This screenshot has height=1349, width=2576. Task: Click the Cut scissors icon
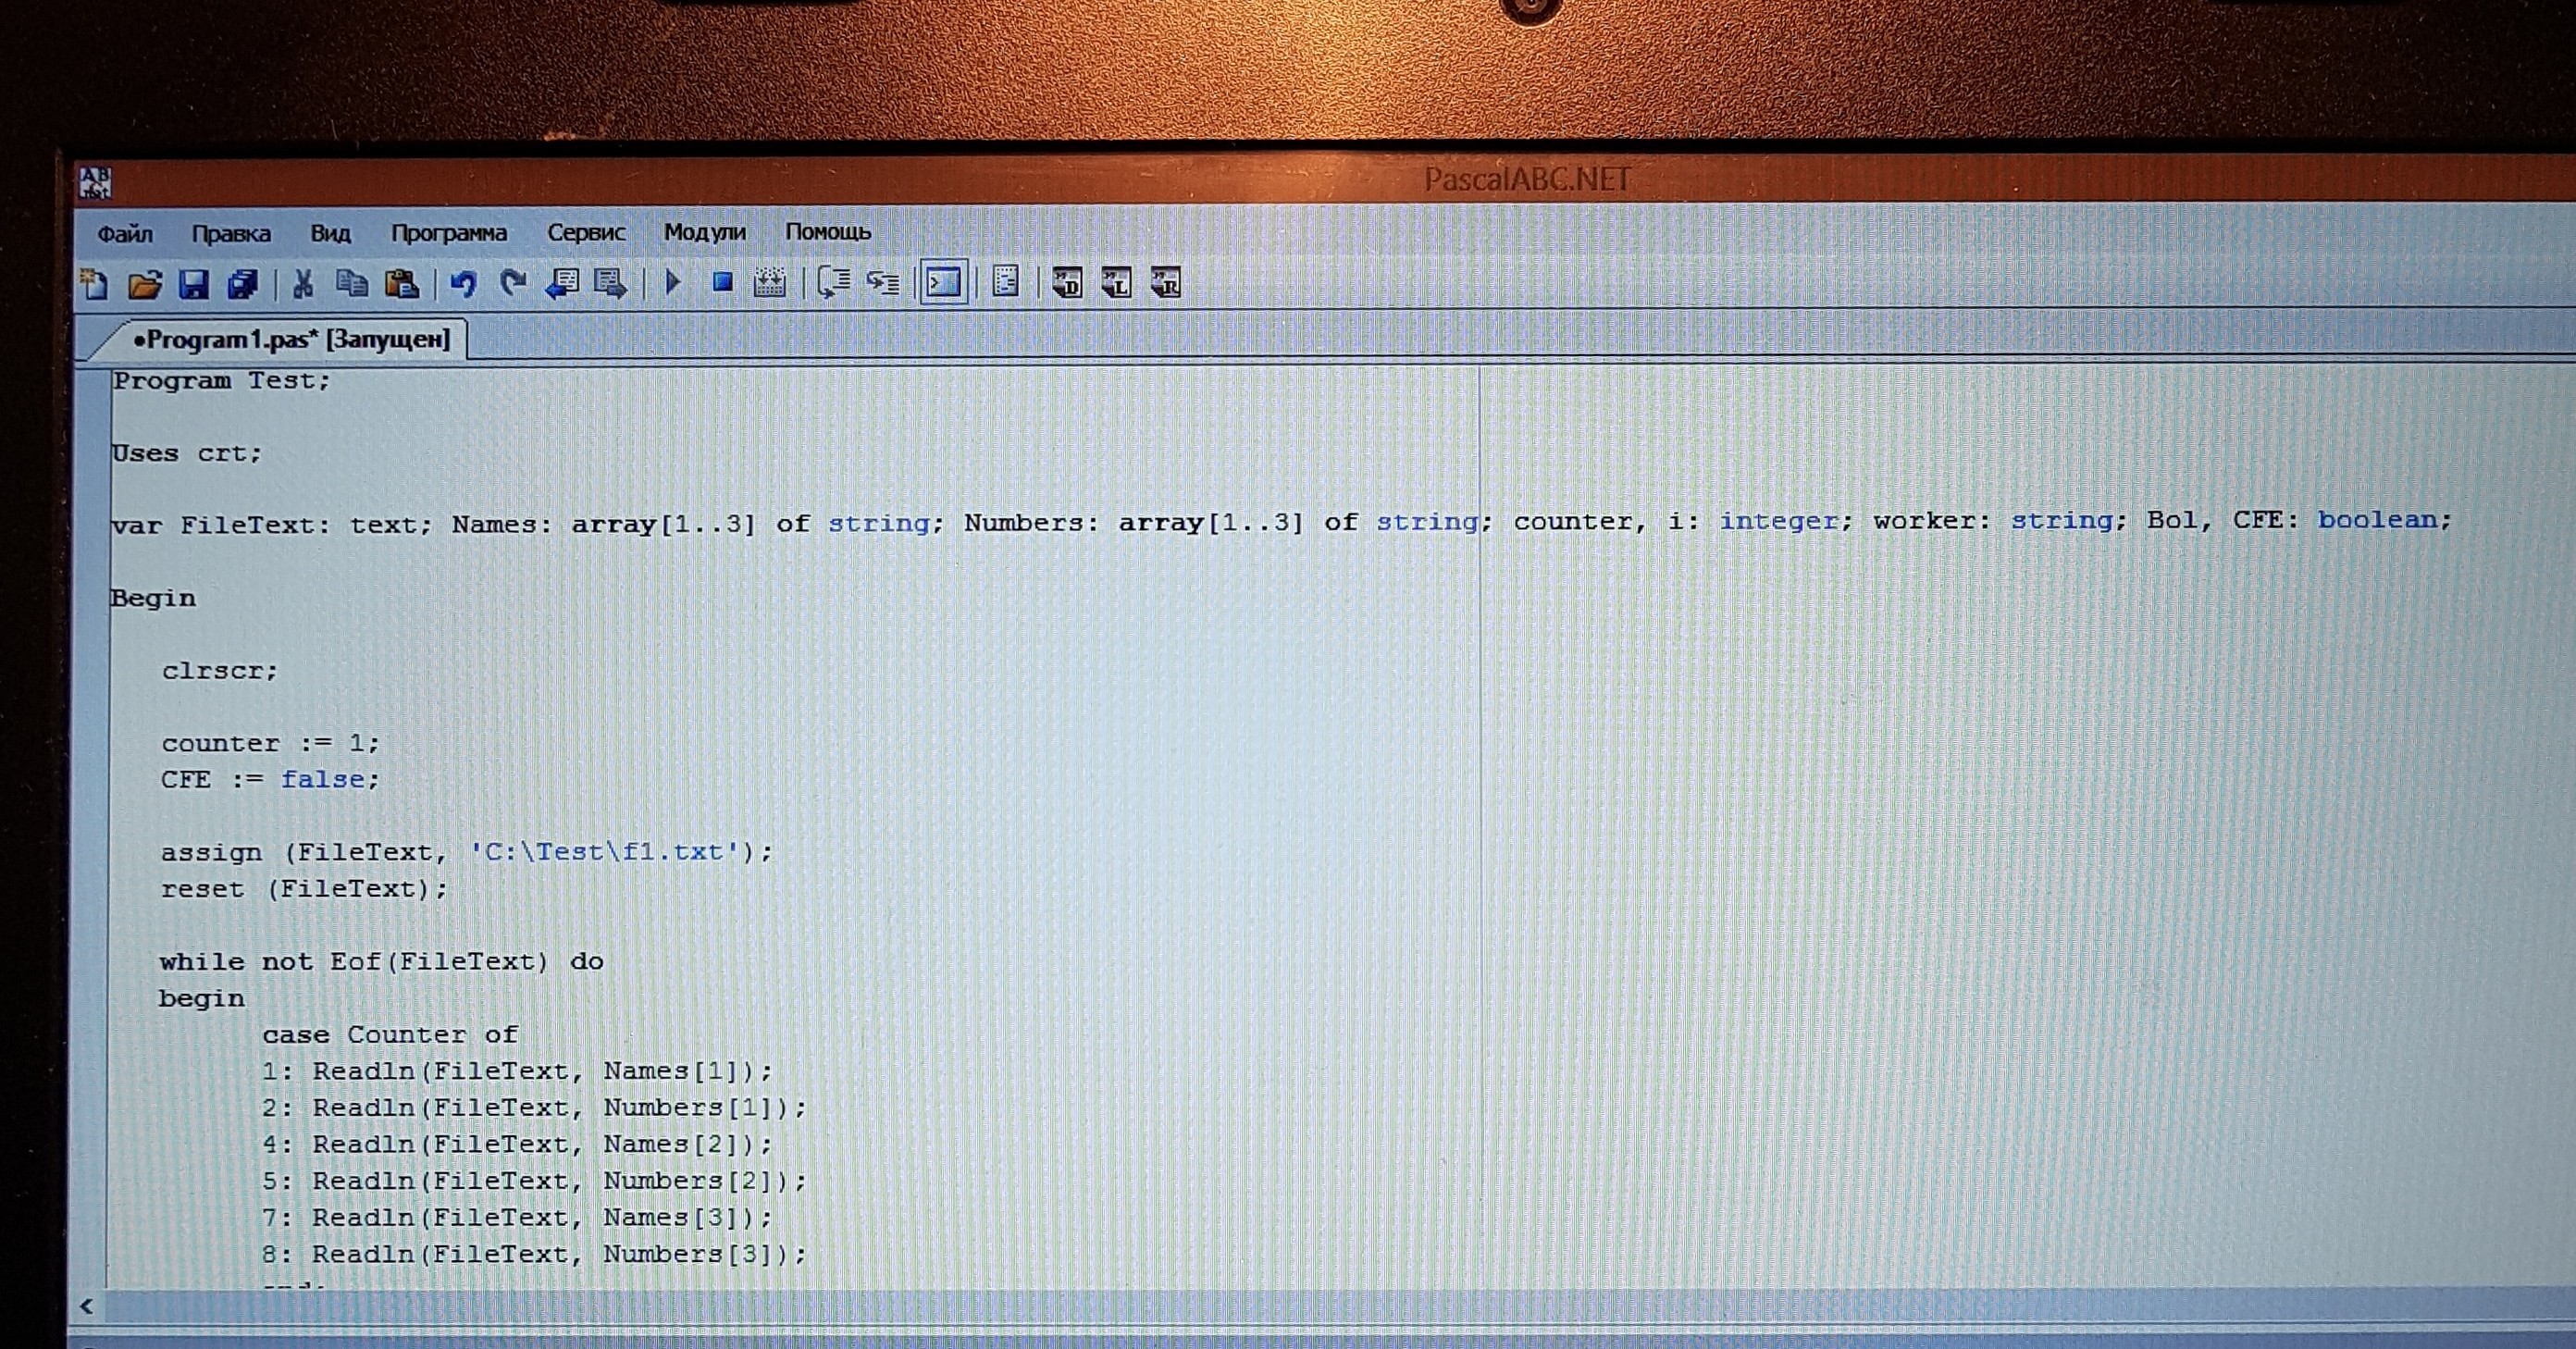tap(302, 285)
